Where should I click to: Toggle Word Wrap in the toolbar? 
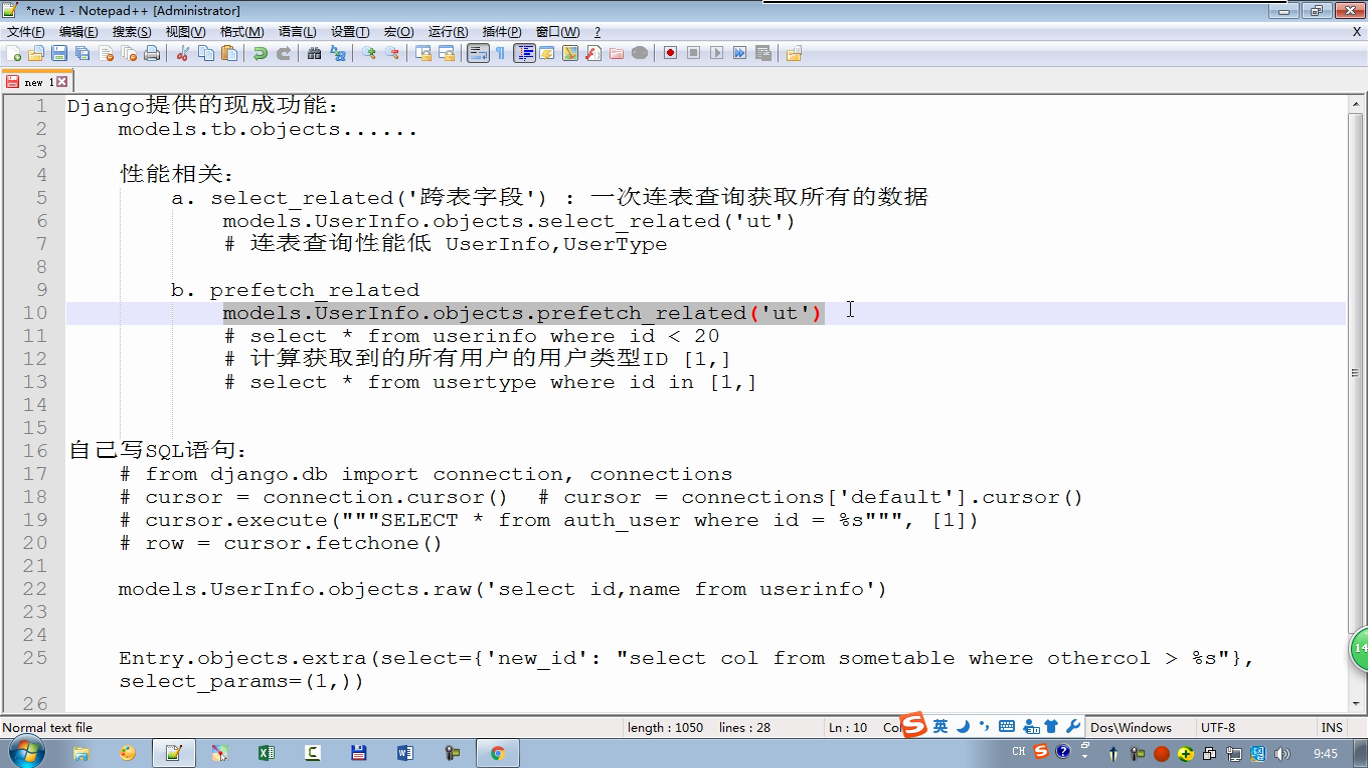pos(478,53)
